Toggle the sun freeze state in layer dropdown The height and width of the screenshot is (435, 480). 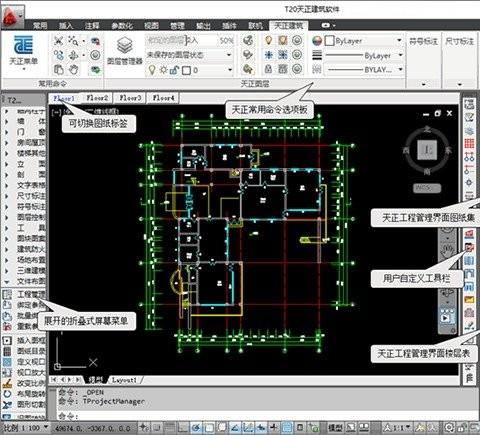[x=163, y=70]
